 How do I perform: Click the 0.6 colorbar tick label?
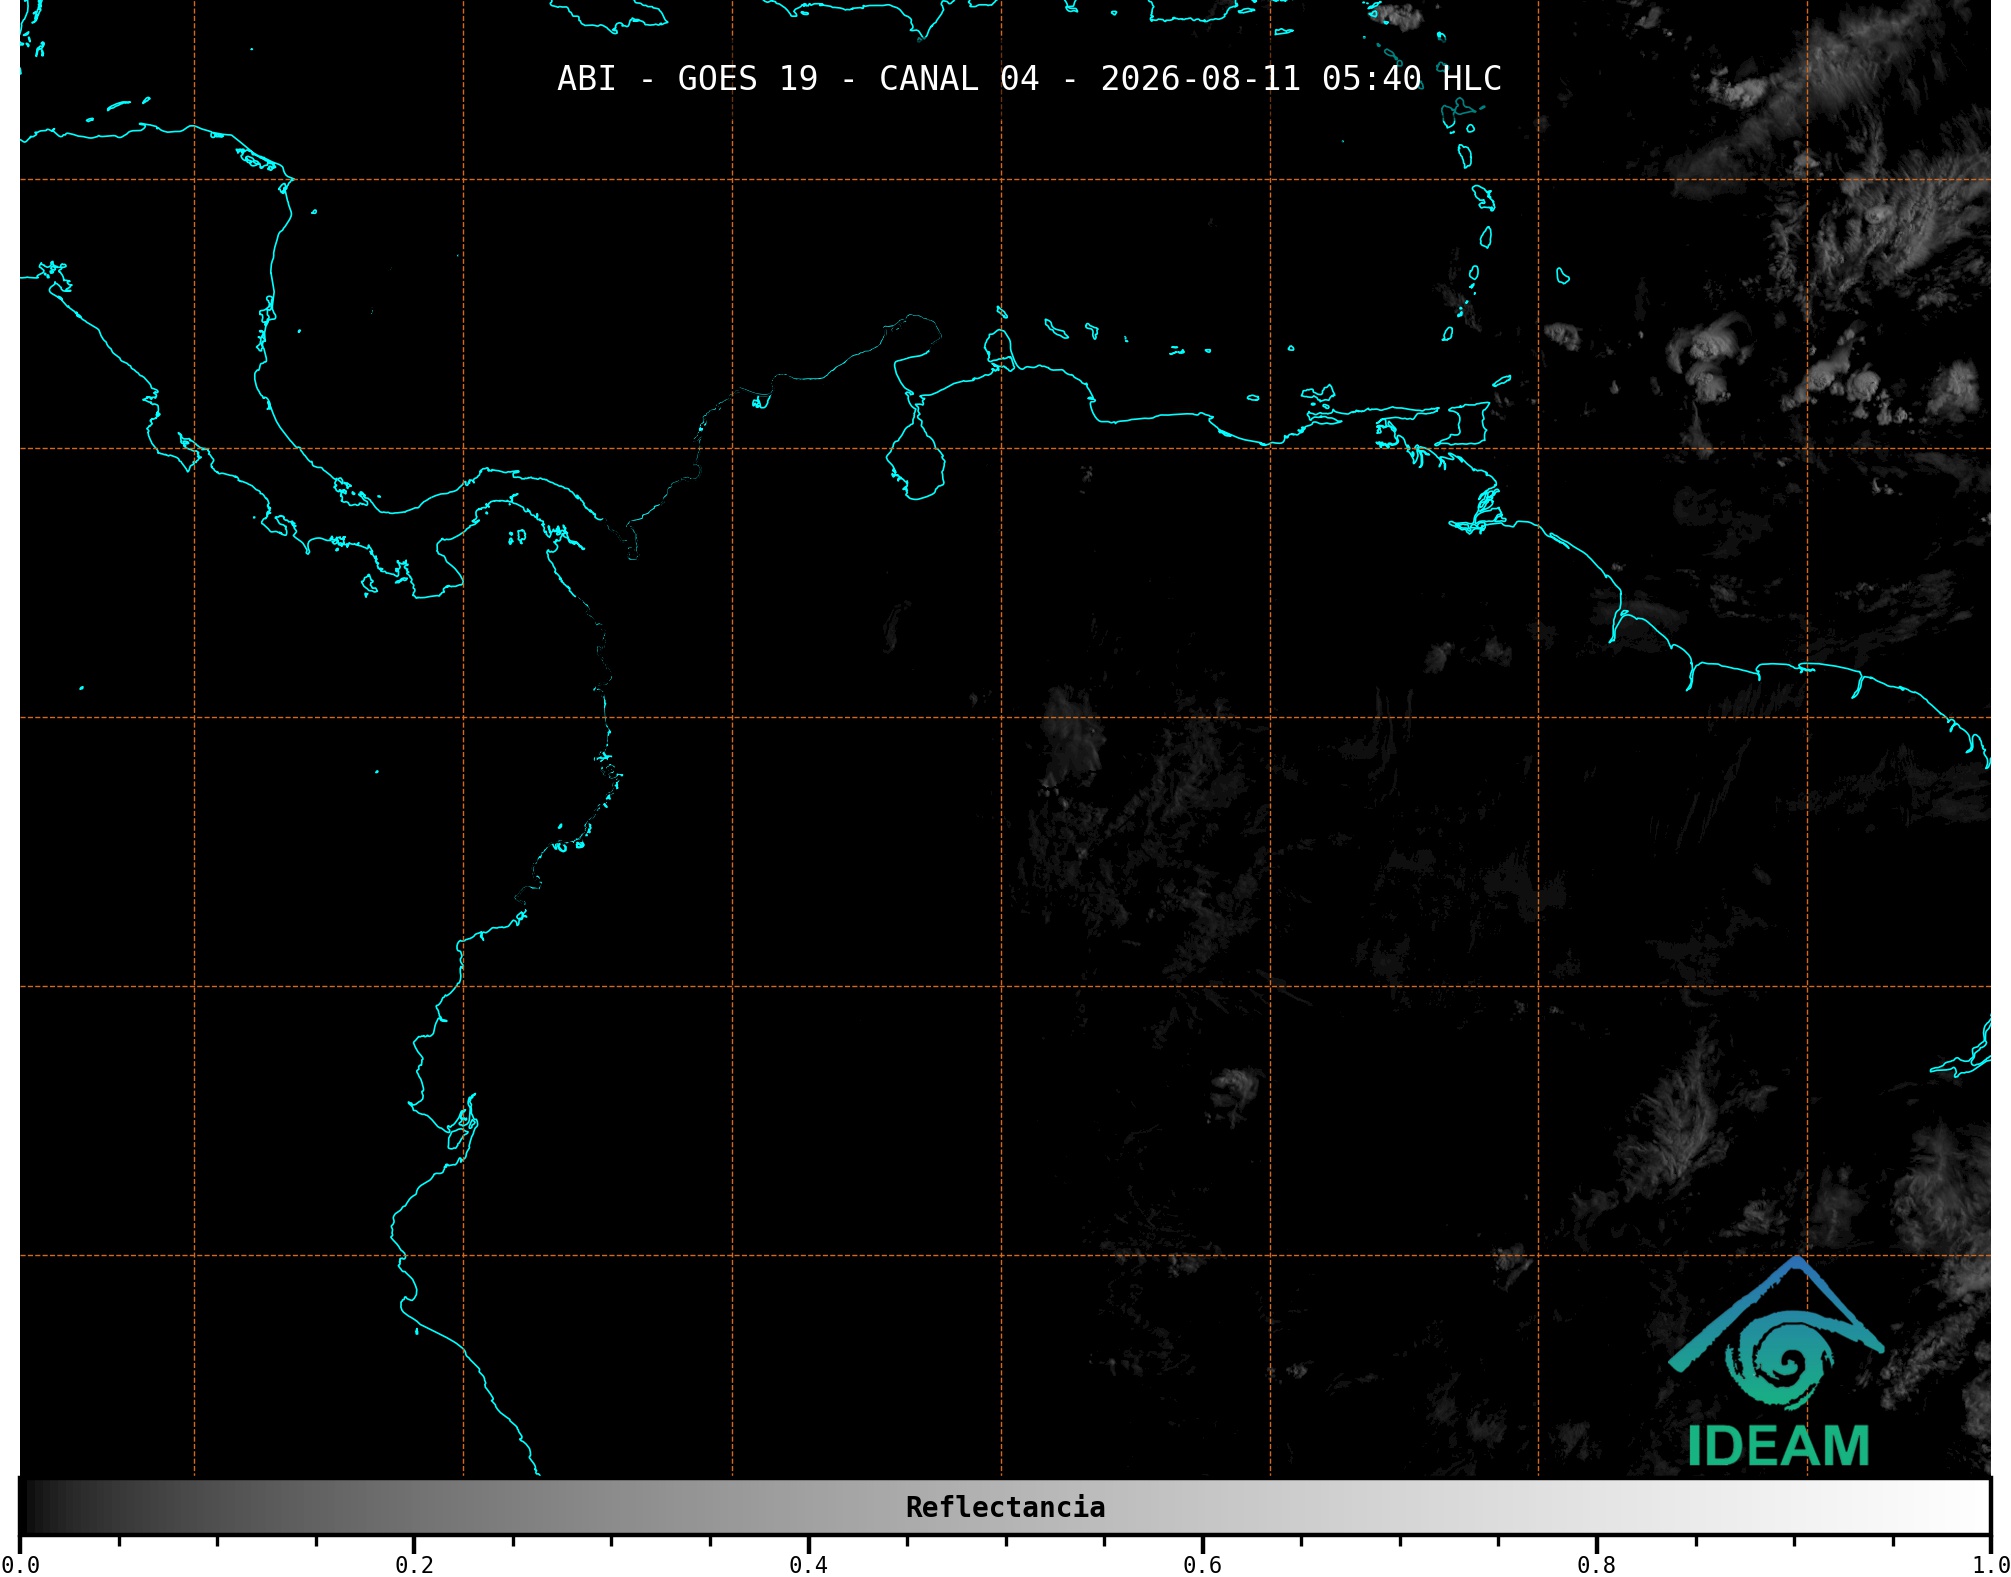(x=1202, y=1565)
